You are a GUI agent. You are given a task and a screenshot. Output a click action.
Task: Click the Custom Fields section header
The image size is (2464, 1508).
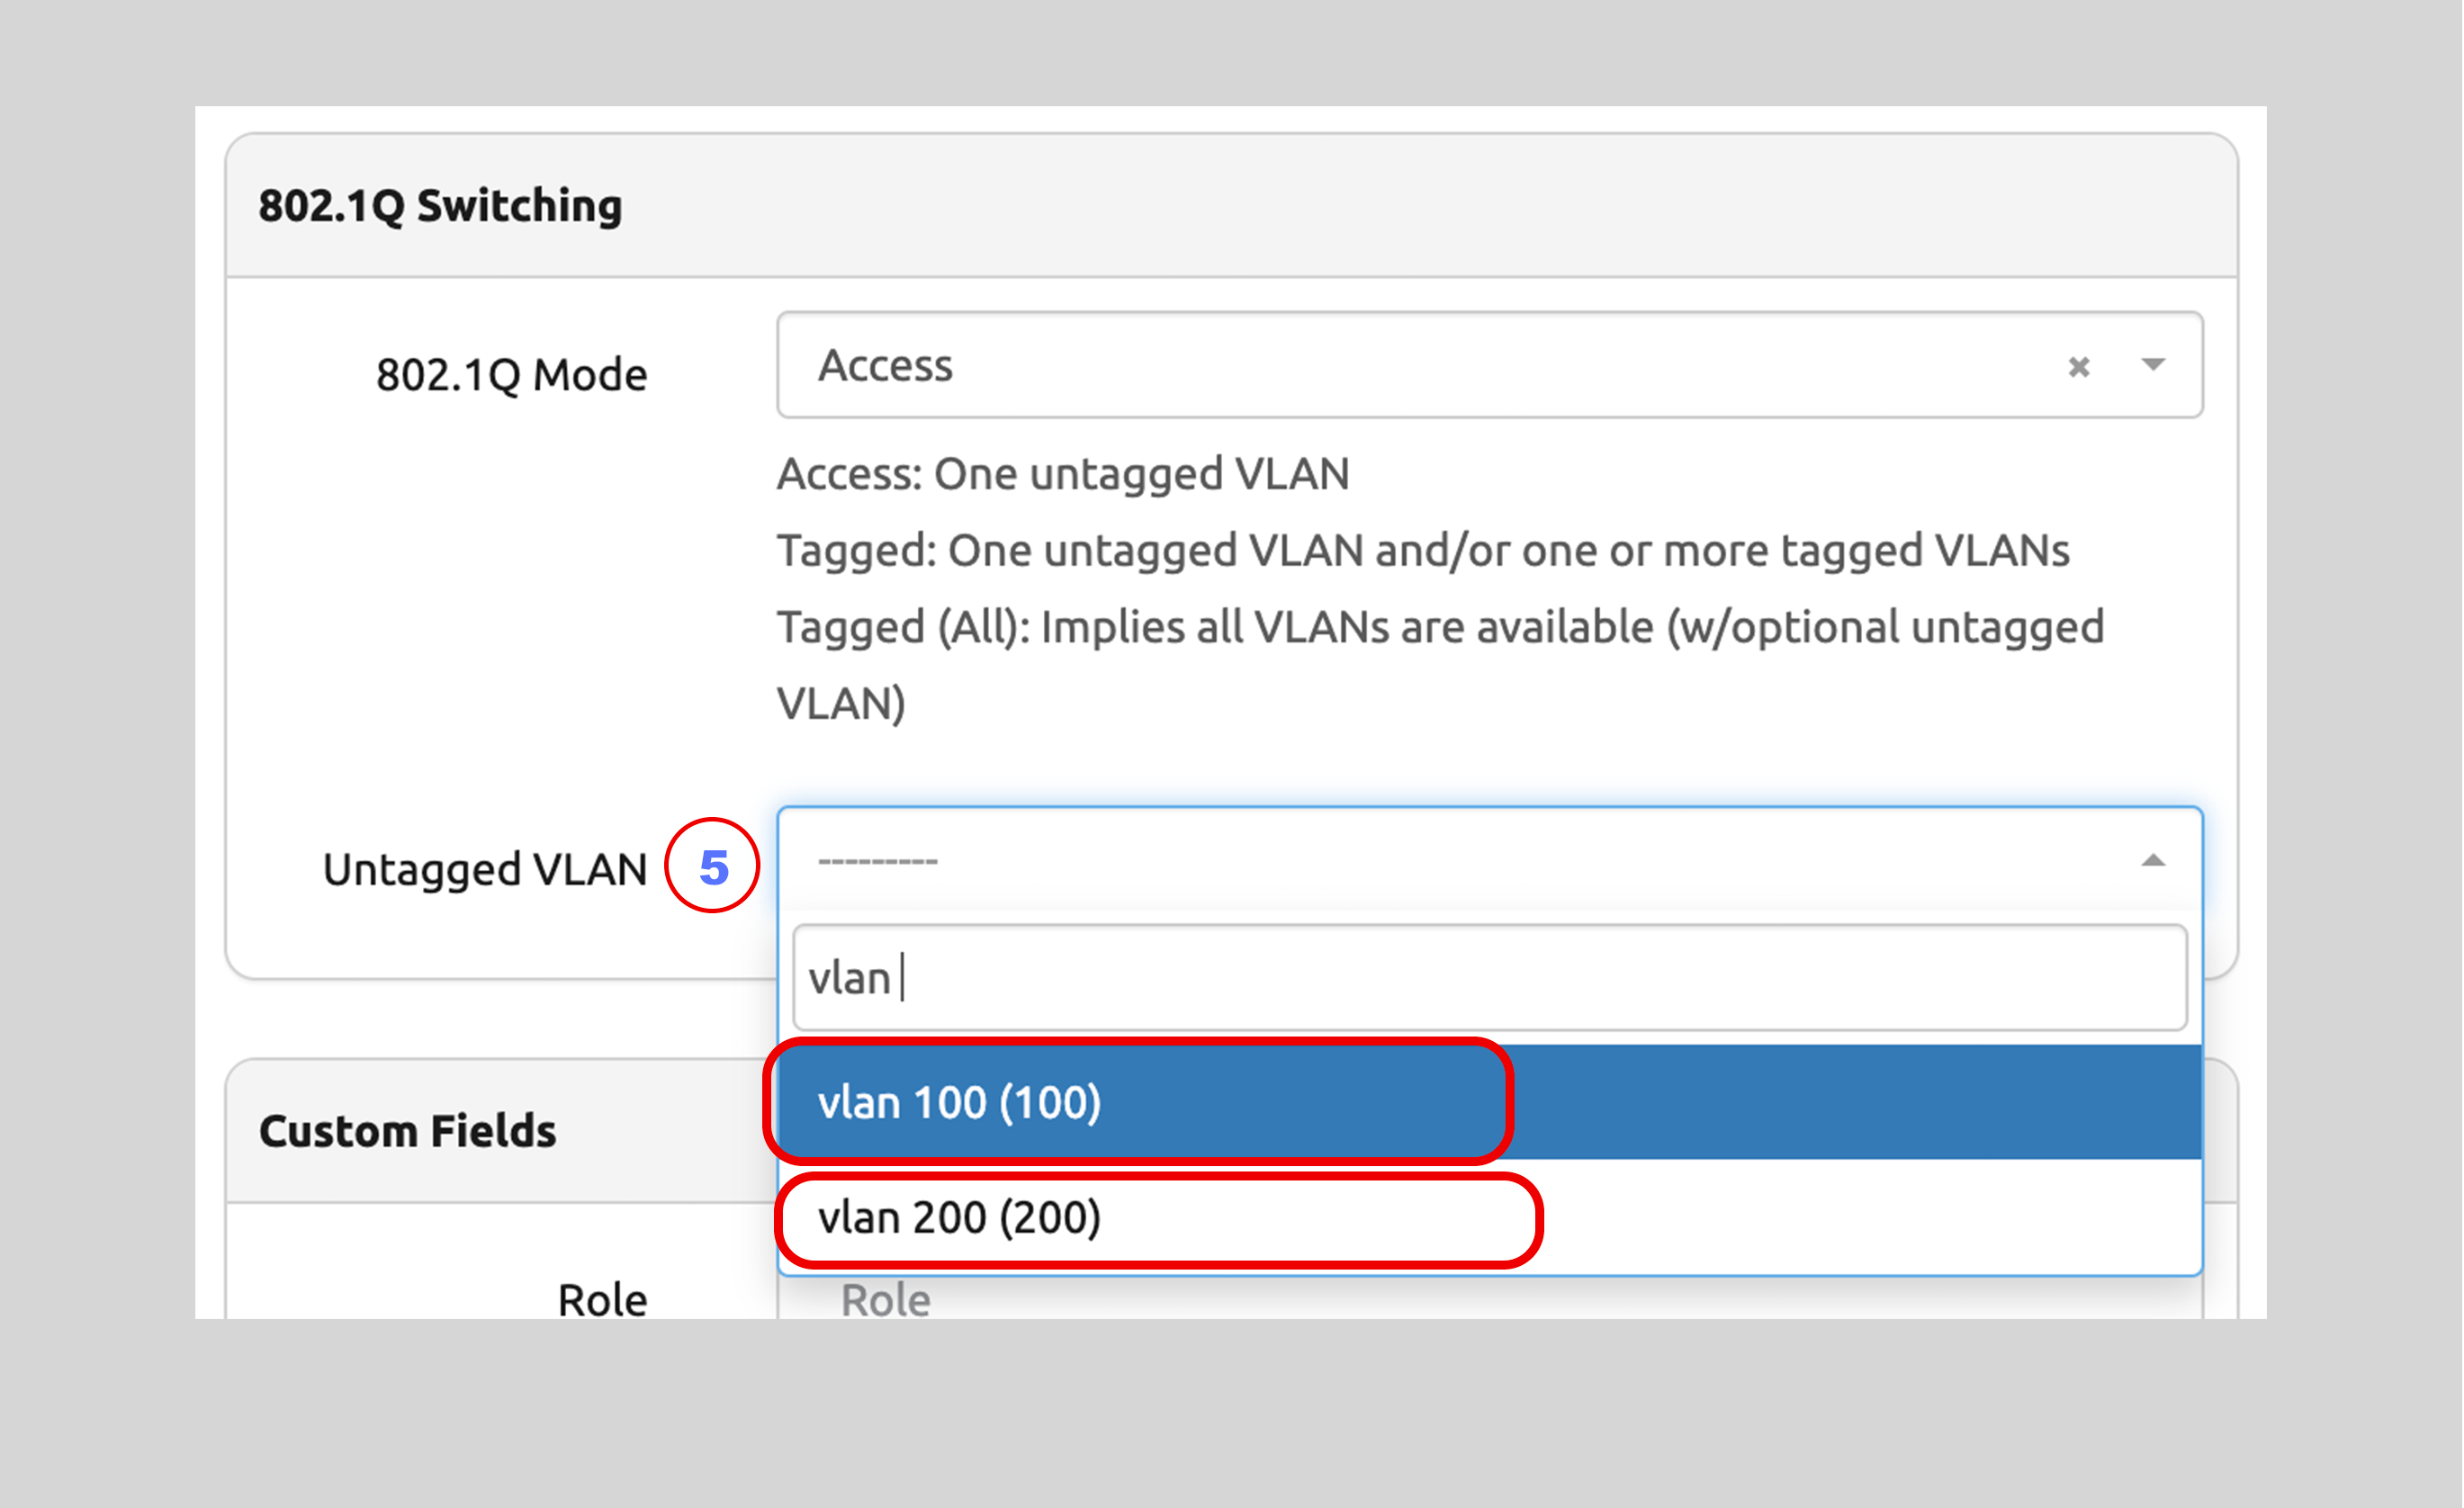pos(406,1130)
